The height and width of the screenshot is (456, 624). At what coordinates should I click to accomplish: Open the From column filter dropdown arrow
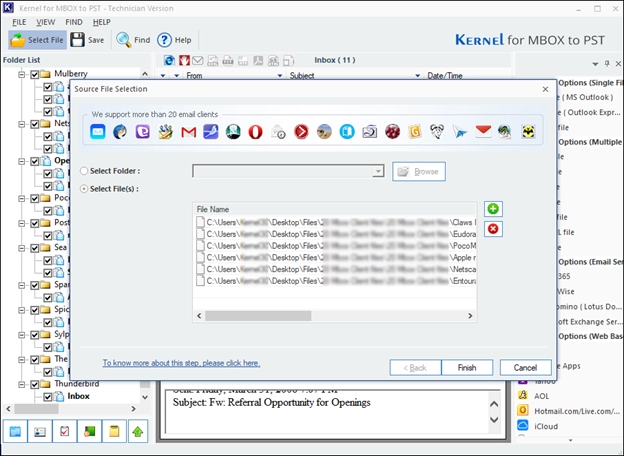coord(280,76)
